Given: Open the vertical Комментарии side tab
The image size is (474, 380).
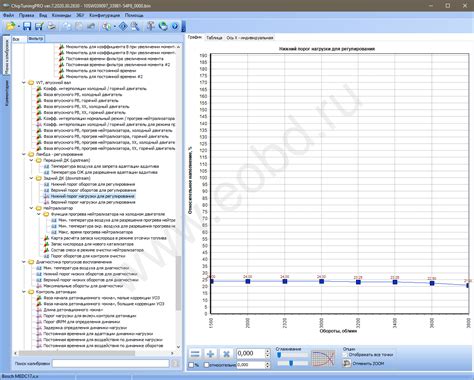Looking at the screenshot, I should (x=7, y=94).
